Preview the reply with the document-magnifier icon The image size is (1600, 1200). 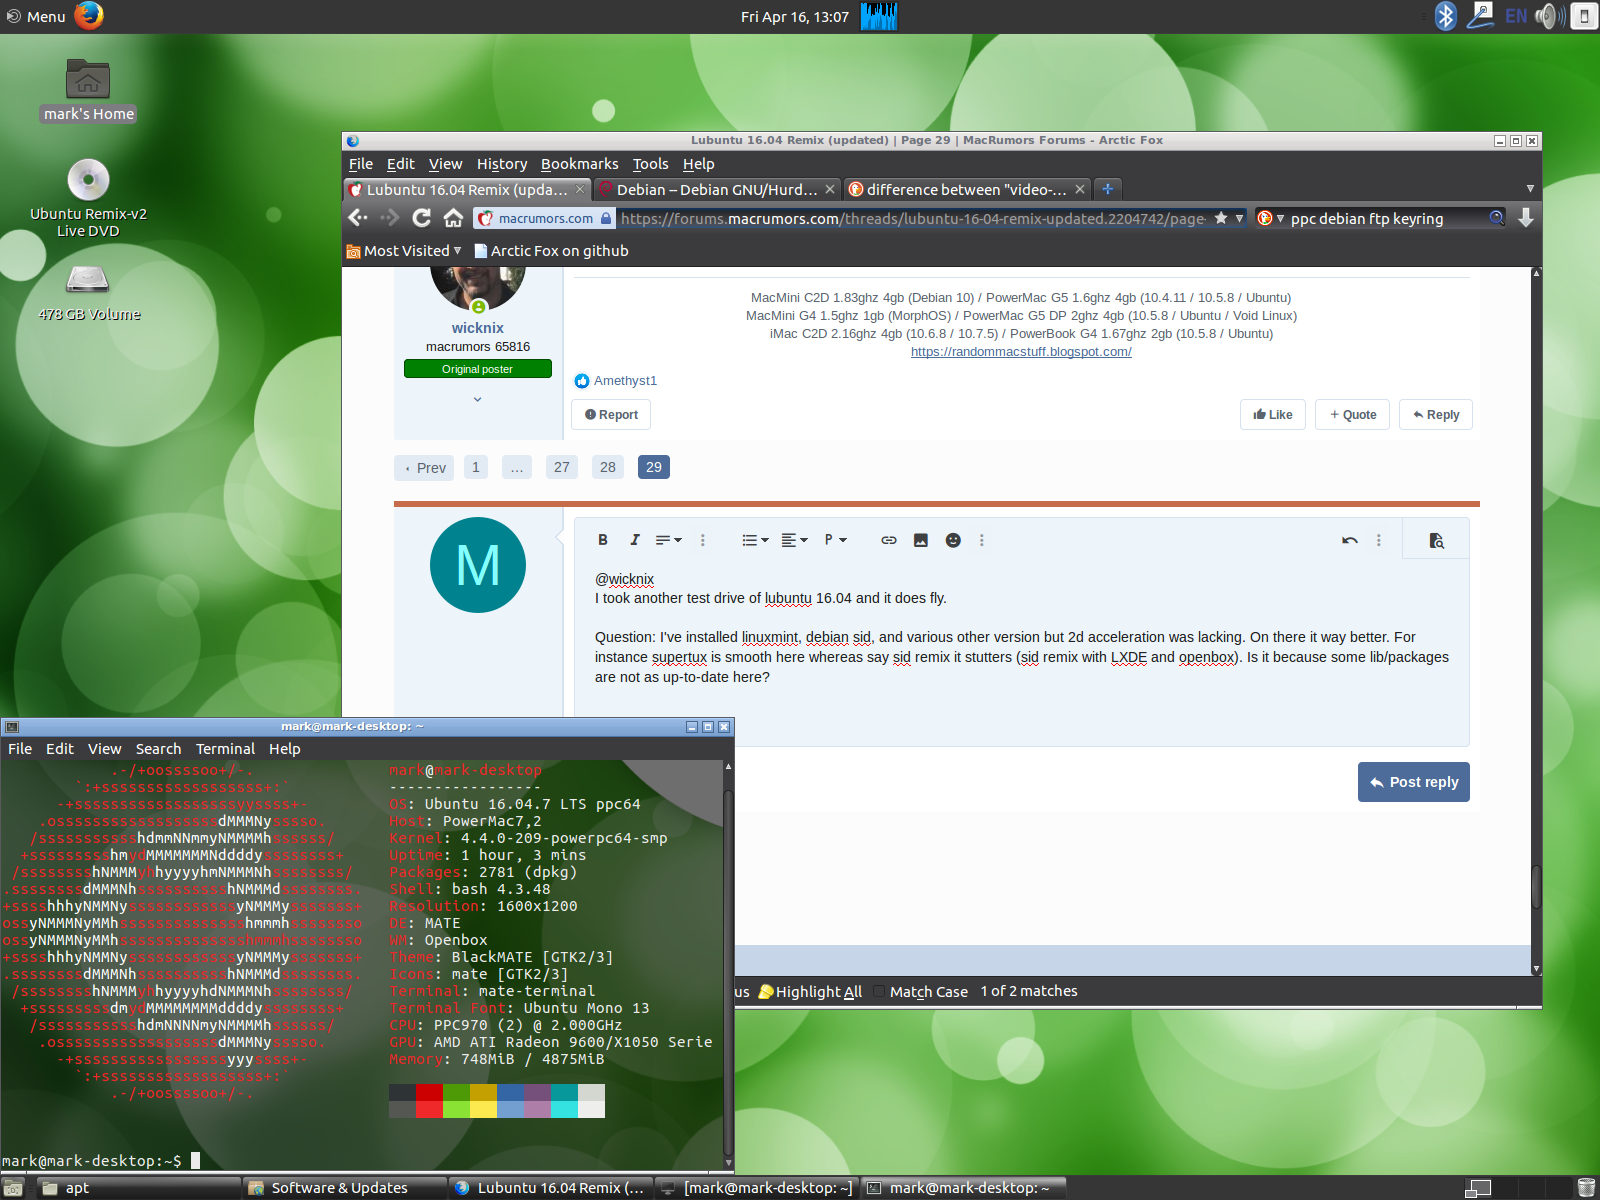tap(1436, 540)
